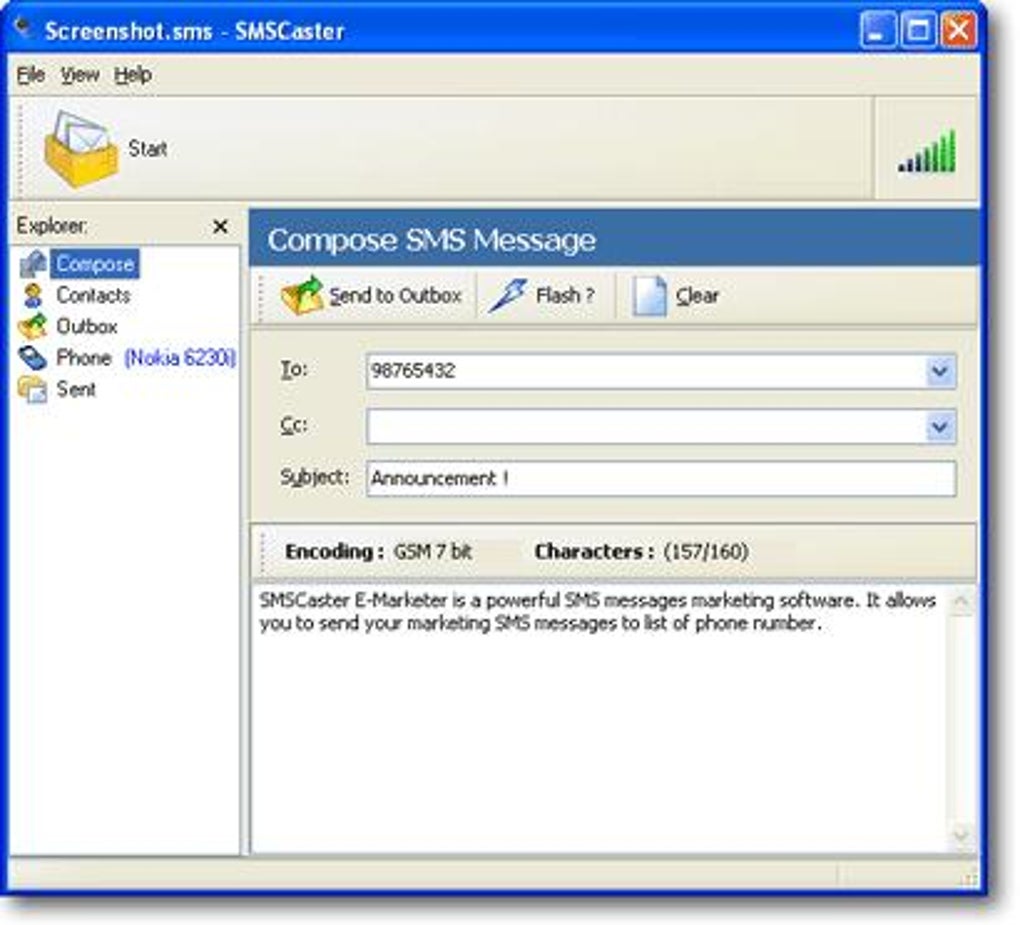The width and height of the screenshot is (1020, 925).
Task: Click the Clear blank page icon
Action: (649, 296)
